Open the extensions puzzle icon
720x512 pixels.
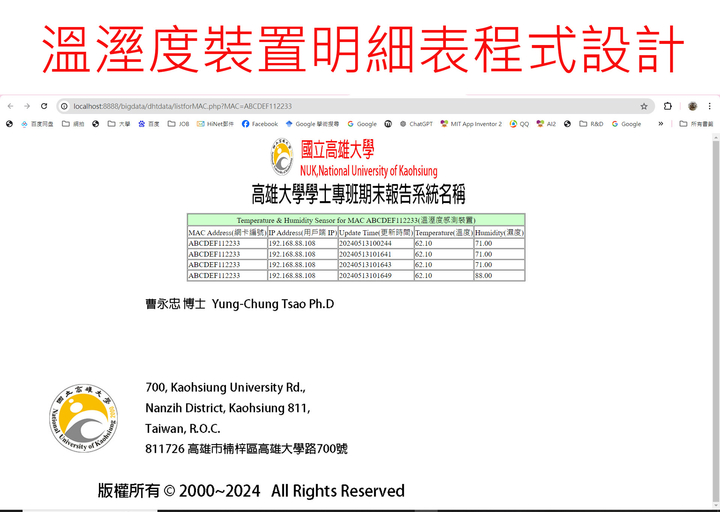click(x=667, y=106)
